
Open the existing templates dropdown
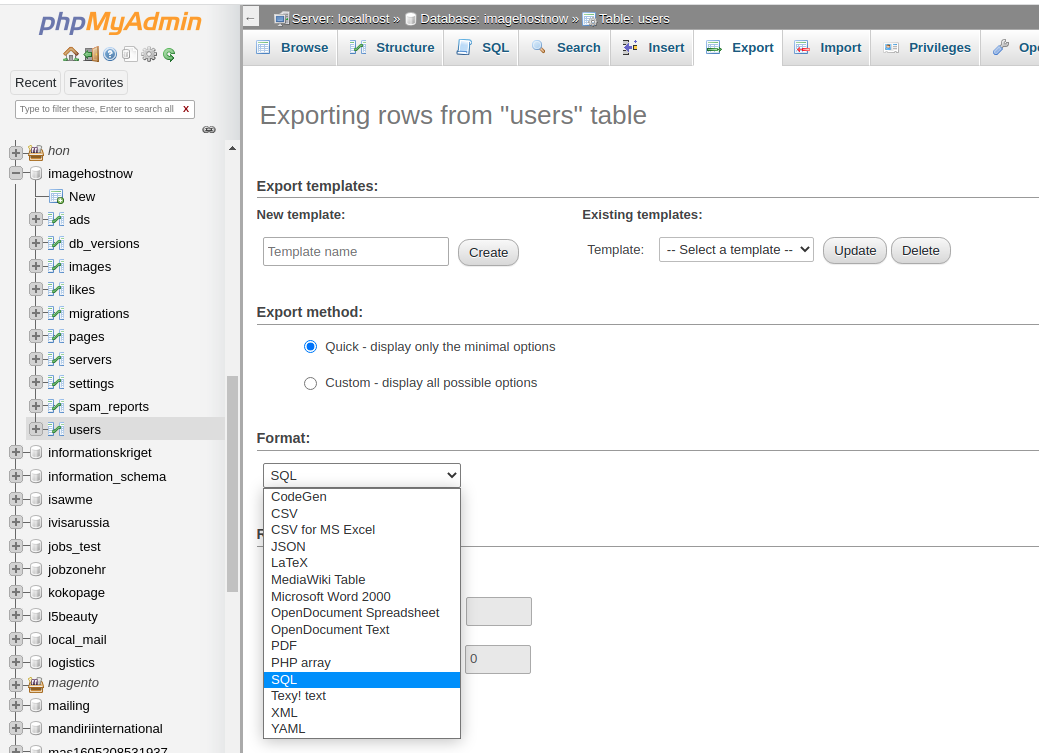pos(736,249)
